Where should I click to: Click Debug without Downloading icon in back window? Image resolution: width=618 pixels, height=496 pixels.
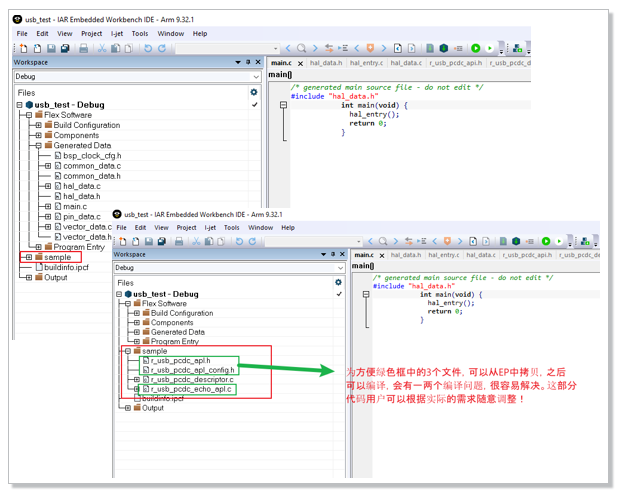490,48
